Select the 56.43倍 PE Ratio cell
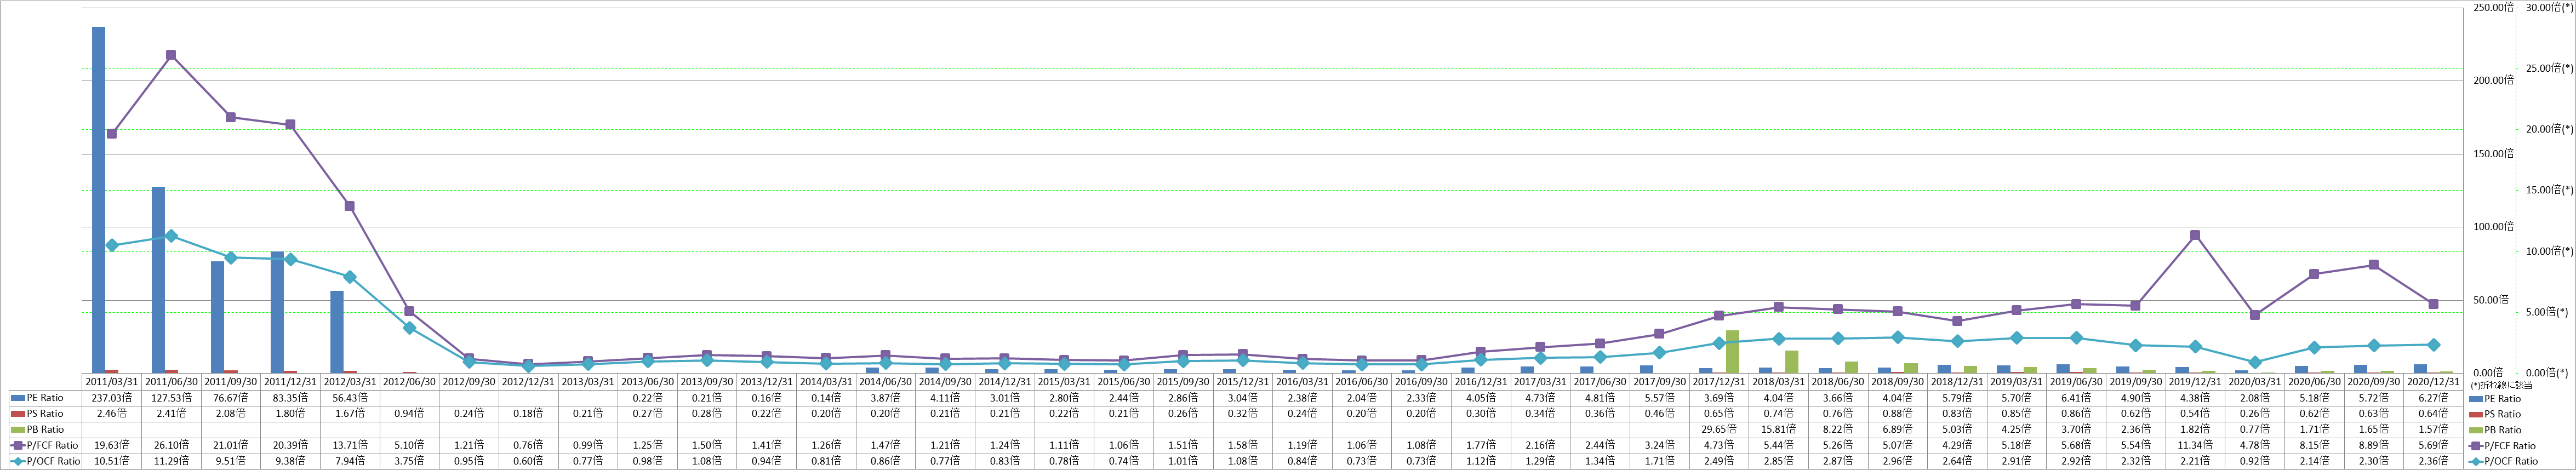 (x=350, y=398)
